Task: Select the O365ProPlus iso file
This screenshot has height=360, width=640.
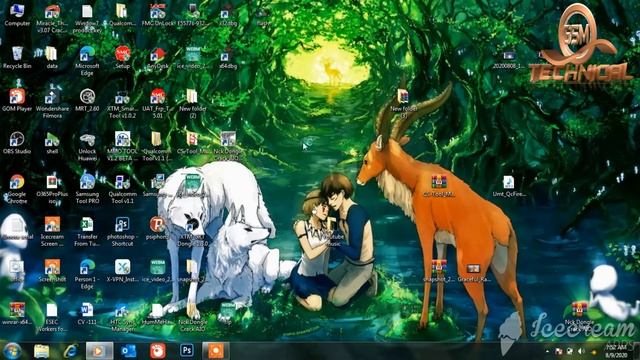Action: tap(52, 189)
